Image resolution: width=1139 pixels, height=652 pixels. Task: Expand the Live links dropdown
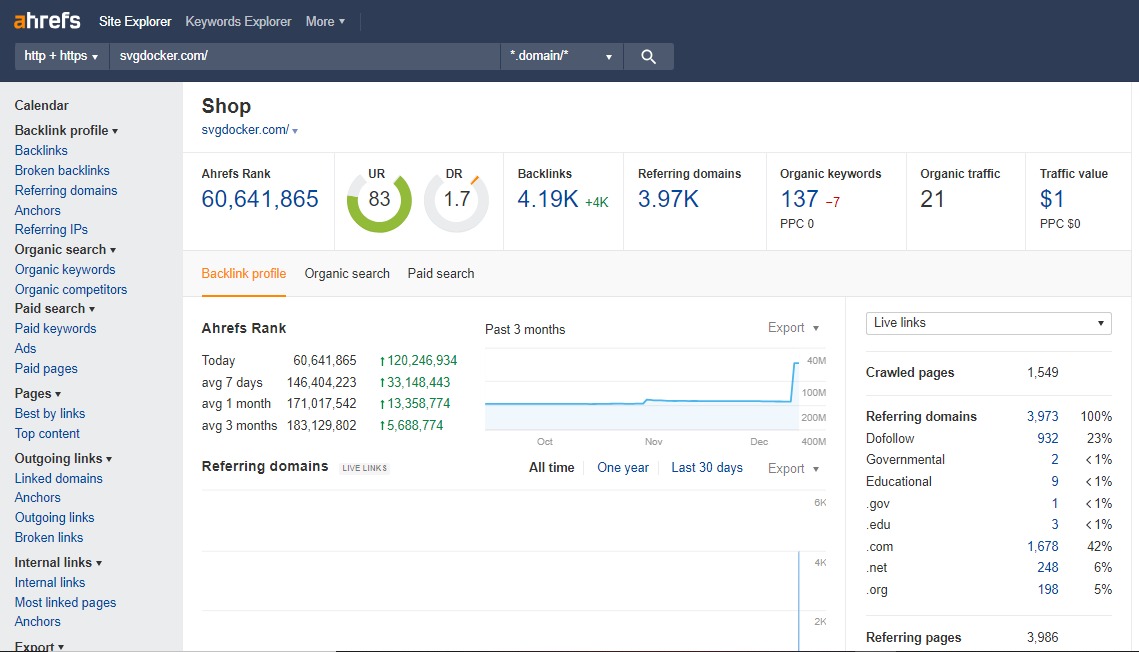[988, 323]
